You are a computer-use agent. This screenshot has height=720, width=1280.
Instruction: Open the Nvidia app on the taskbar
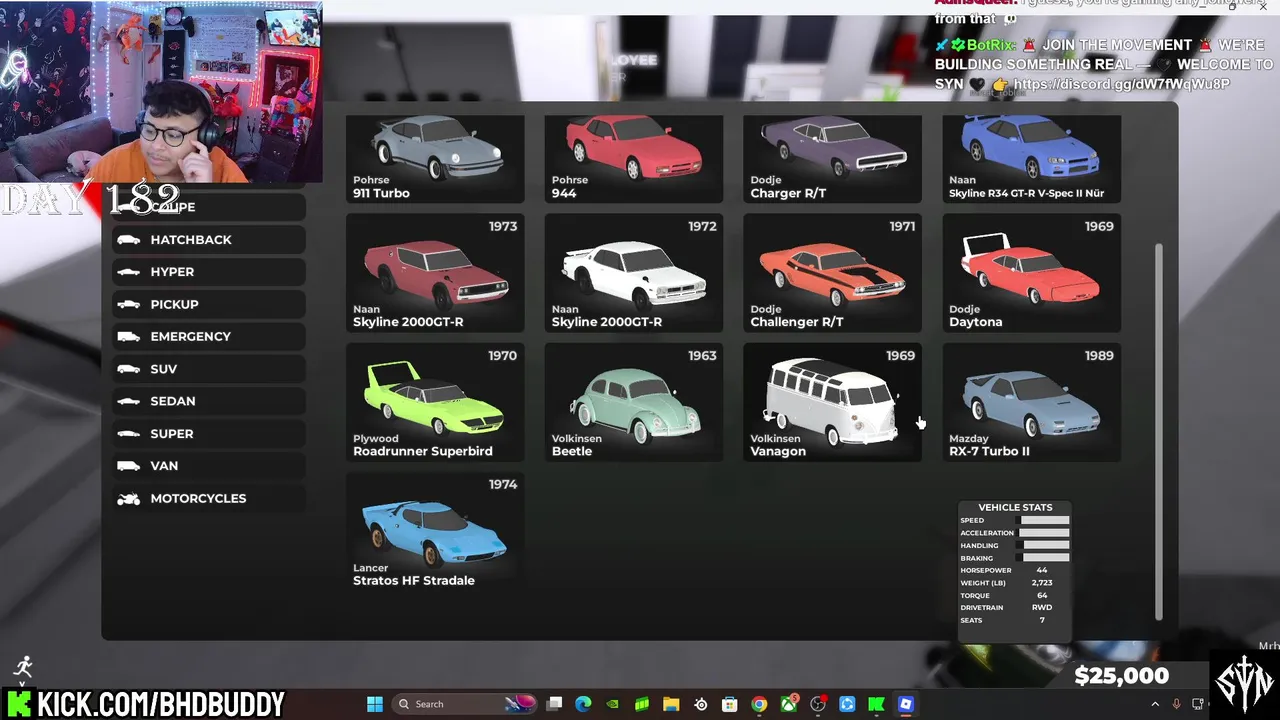point(613,704)
